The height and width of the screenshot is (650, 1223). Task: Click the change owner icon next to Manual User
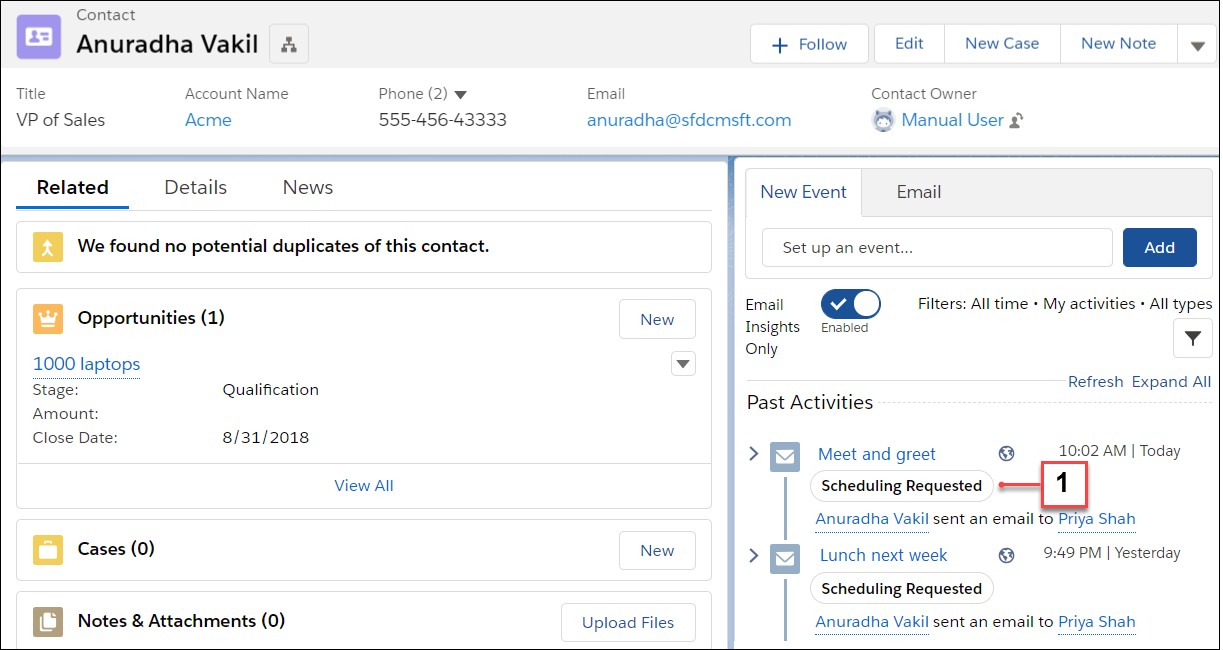[1017, 121]
